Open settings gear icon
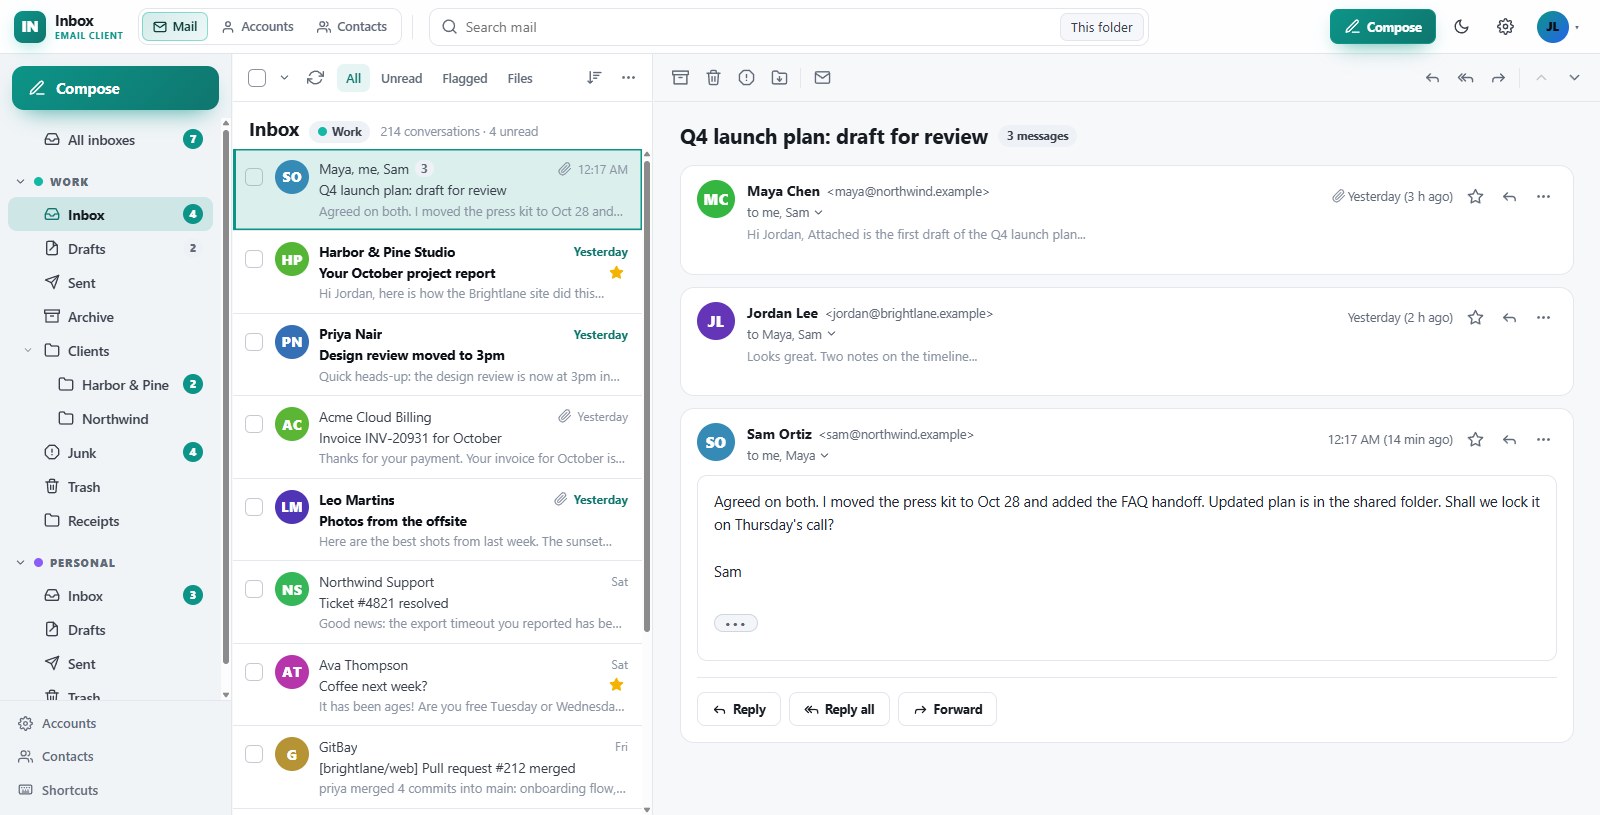 click(1505, 27)
